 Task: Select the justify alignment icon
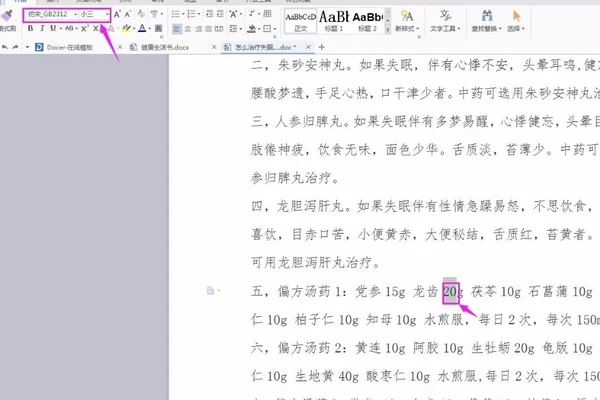coord(209,29)
